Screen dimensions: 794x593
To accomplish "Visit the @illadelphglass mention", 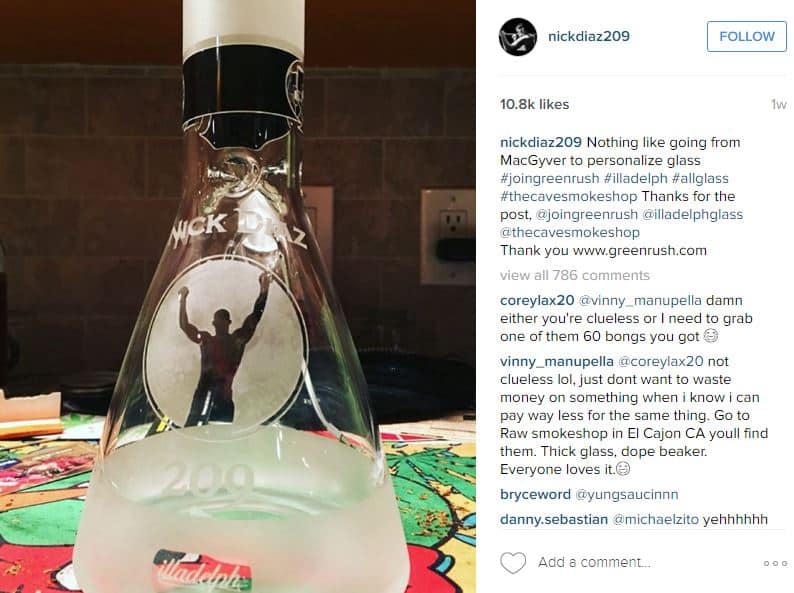I will pos(692,215).
